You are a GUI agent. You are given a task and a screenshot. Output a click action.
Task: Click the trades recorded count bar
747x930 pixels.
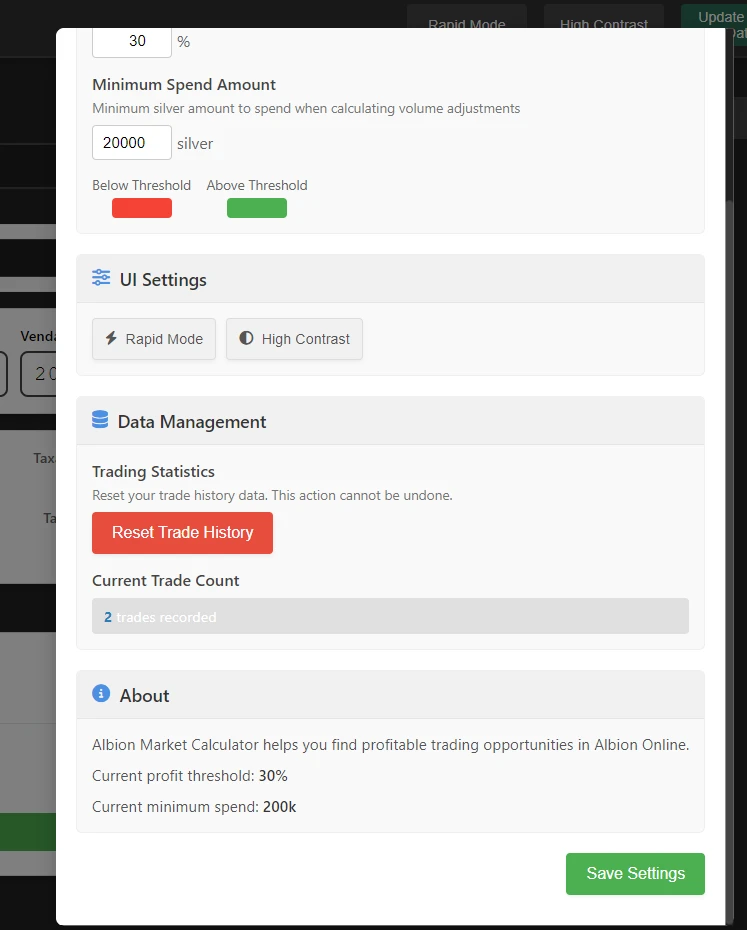(x=390, y=616)
